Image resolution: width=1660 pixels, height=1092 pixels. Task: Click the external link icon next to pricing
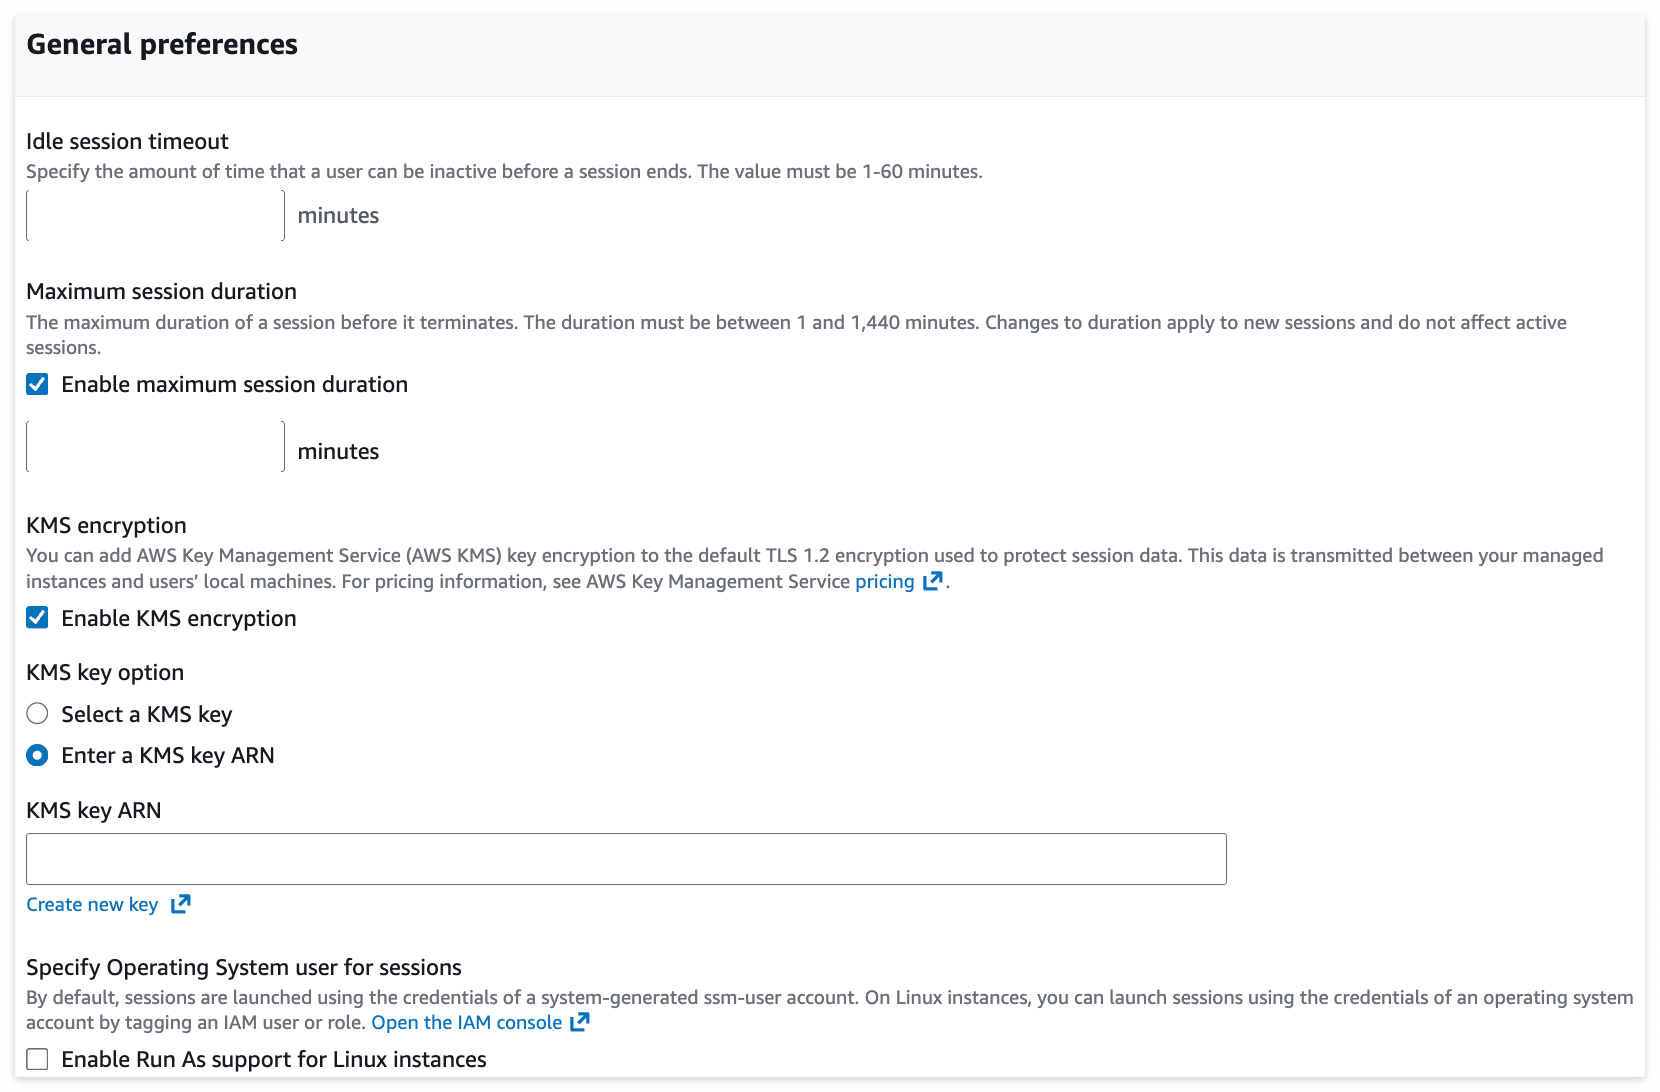click(932, 581)
